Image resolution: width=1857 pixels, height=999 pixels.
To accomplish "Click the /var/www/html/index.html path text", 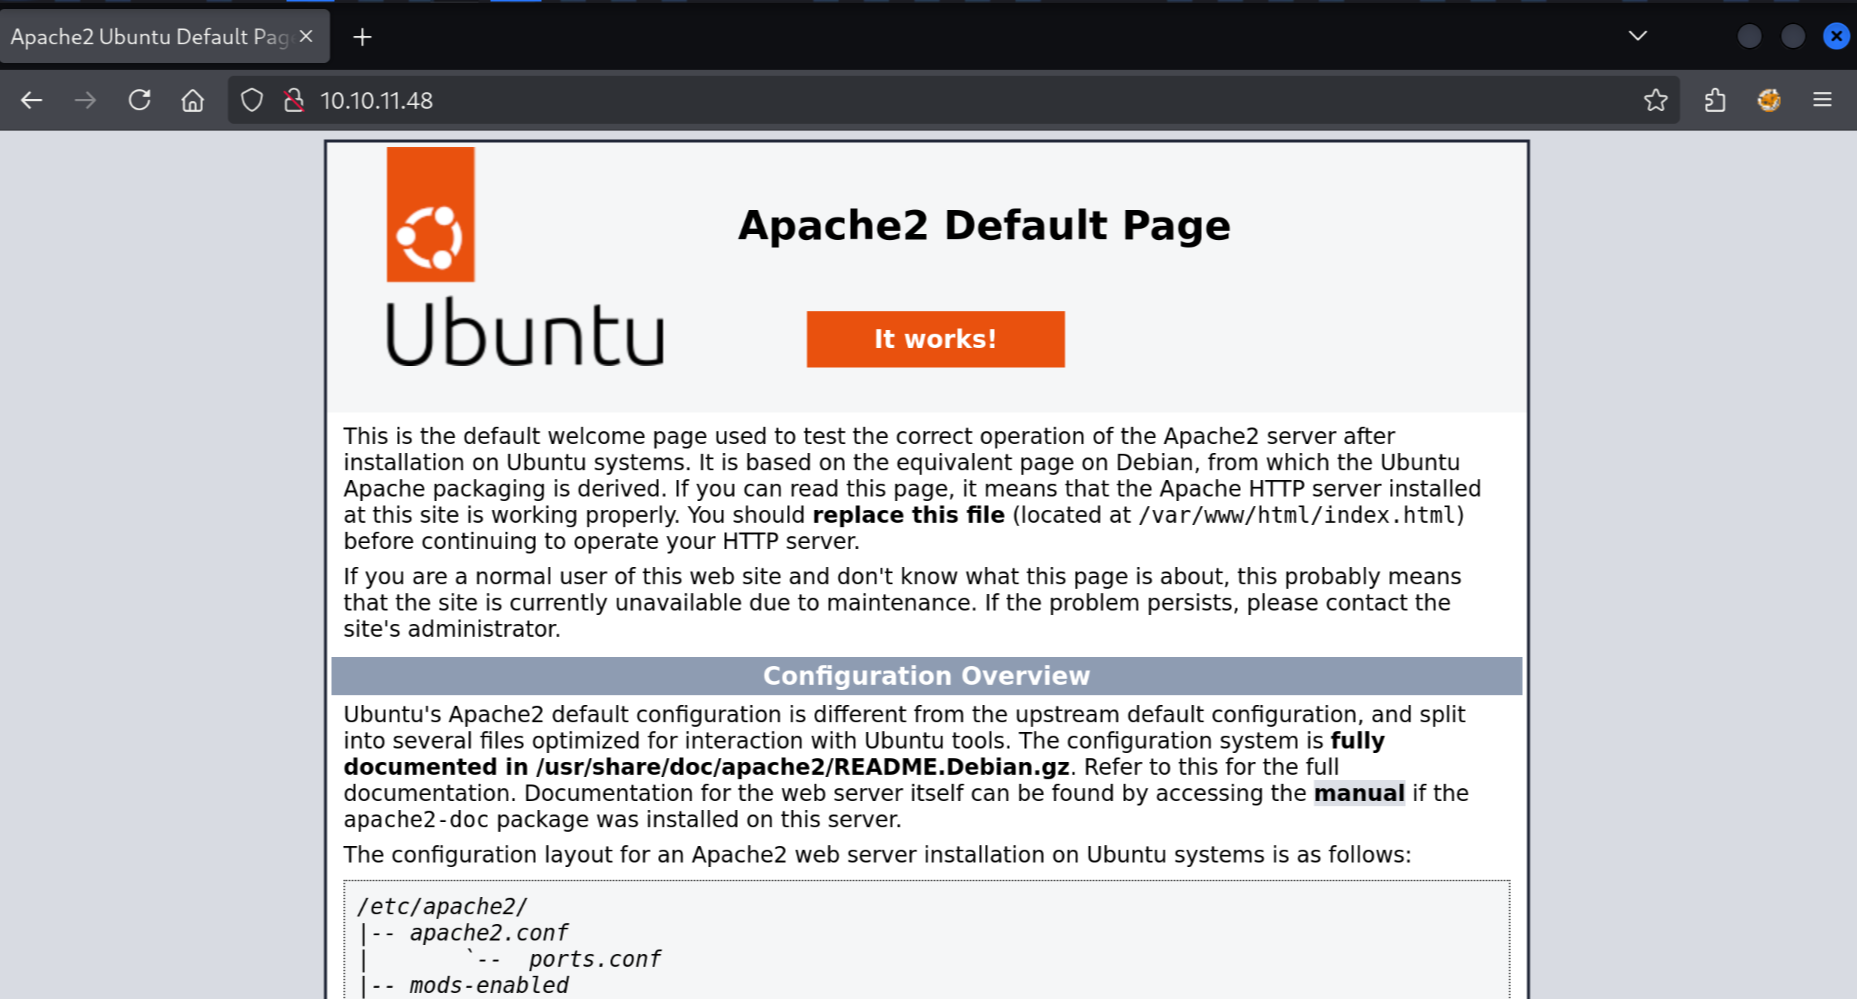I will (1297, 515).
